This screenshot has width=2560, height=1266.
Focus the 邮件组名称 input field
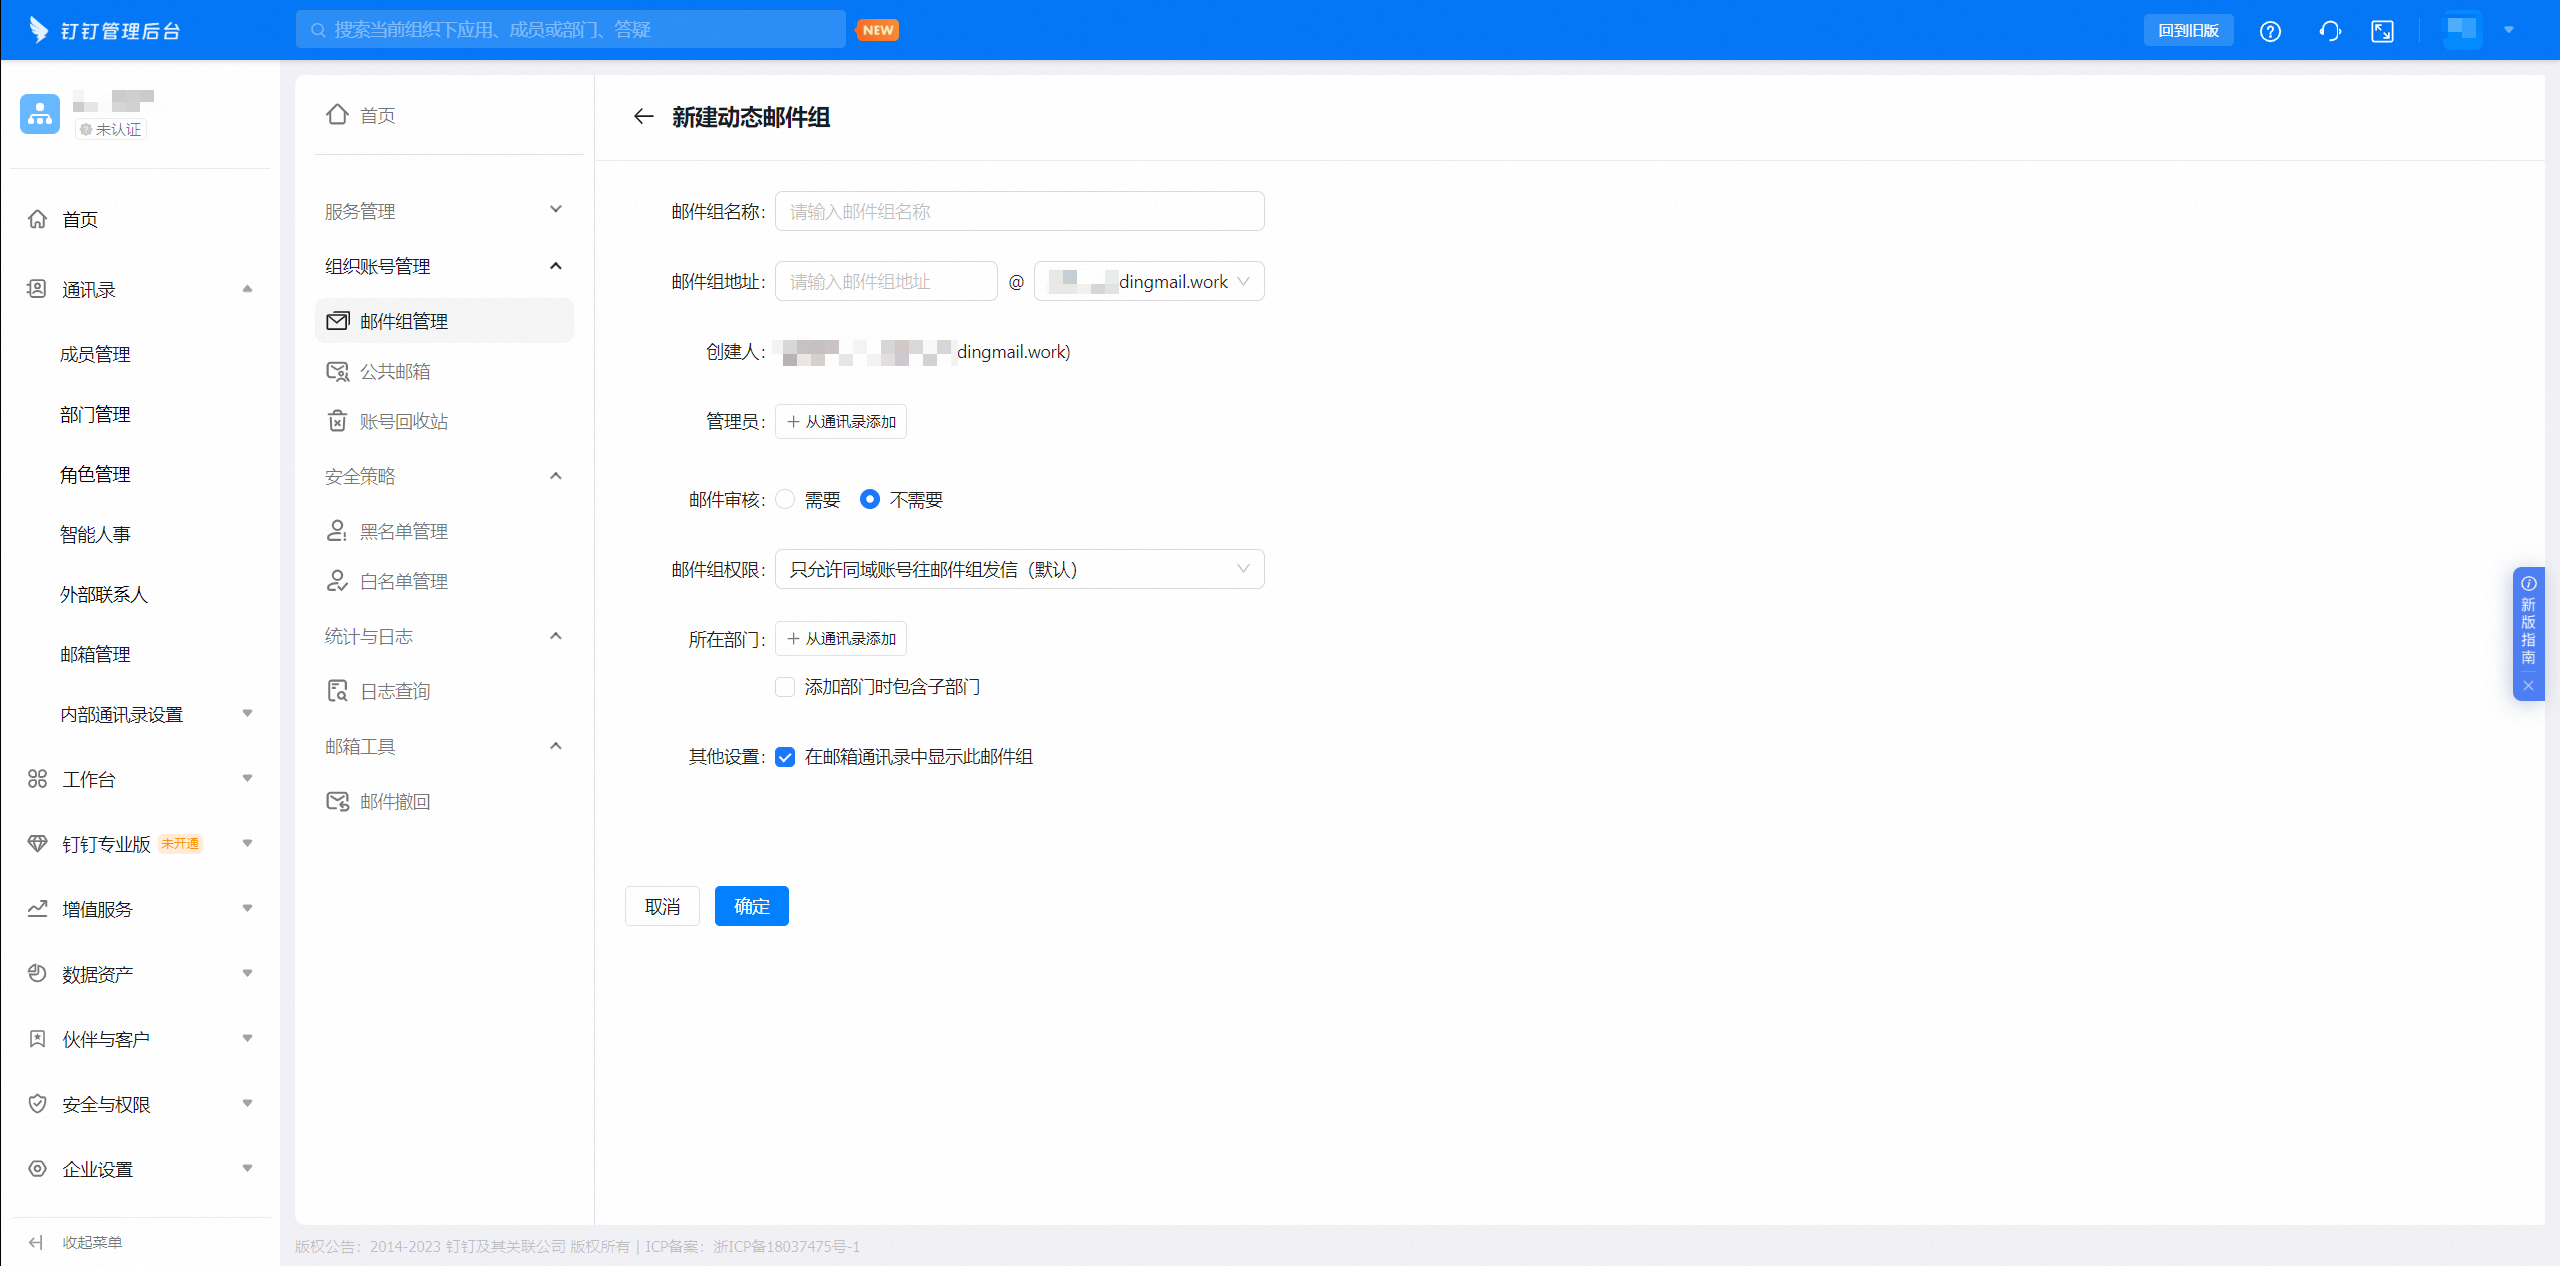click(1020, 211)
